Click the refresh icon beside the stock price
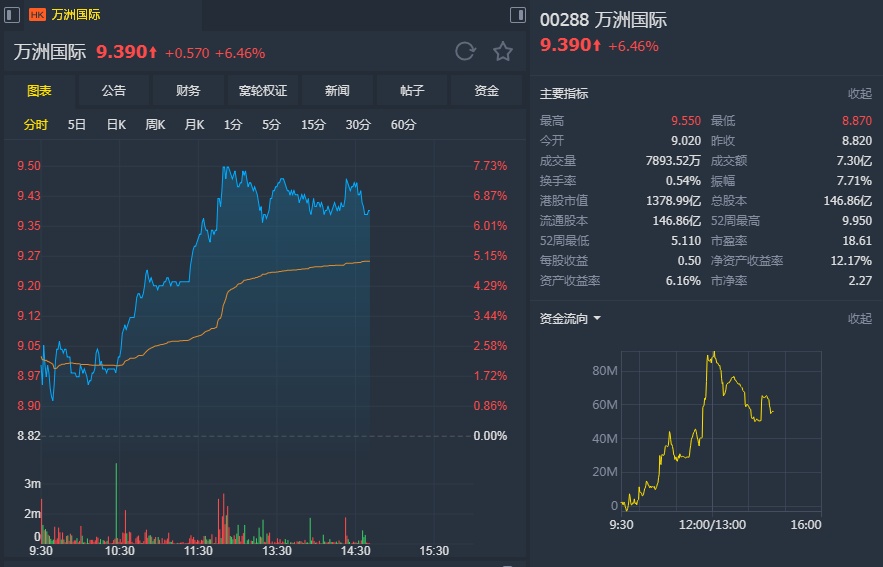 tap(465, 51)
